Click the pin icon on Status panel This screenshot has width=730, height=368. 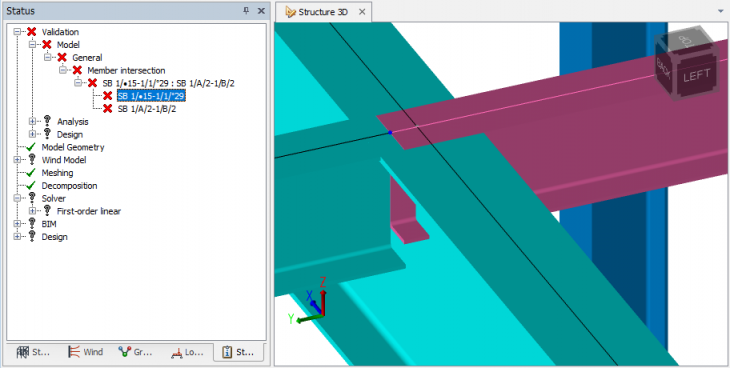click(x=246, y=11)
